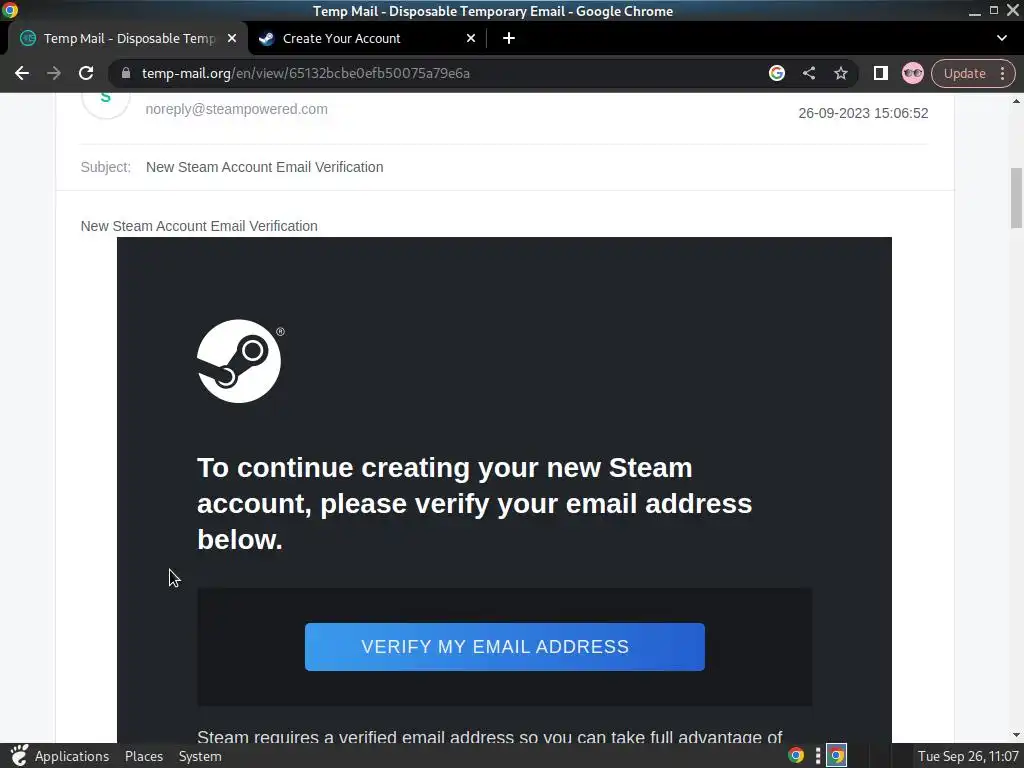
Task: Click the email heading about verifying address
Action: point(475,504)
